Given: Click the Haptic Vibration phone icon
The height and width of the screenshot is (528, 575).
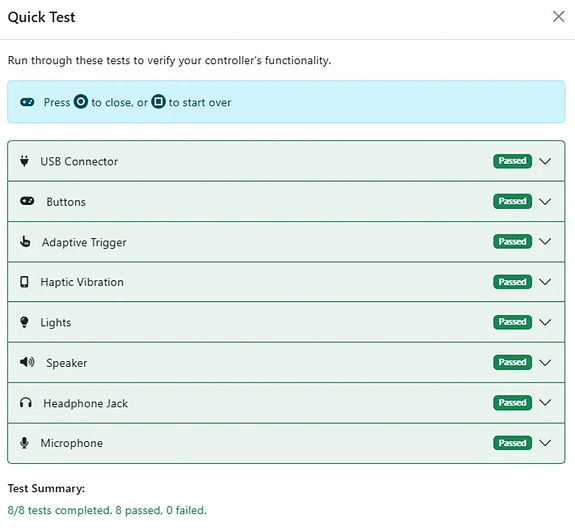Looking at the screenshot, I should click(x=24, y=282).
